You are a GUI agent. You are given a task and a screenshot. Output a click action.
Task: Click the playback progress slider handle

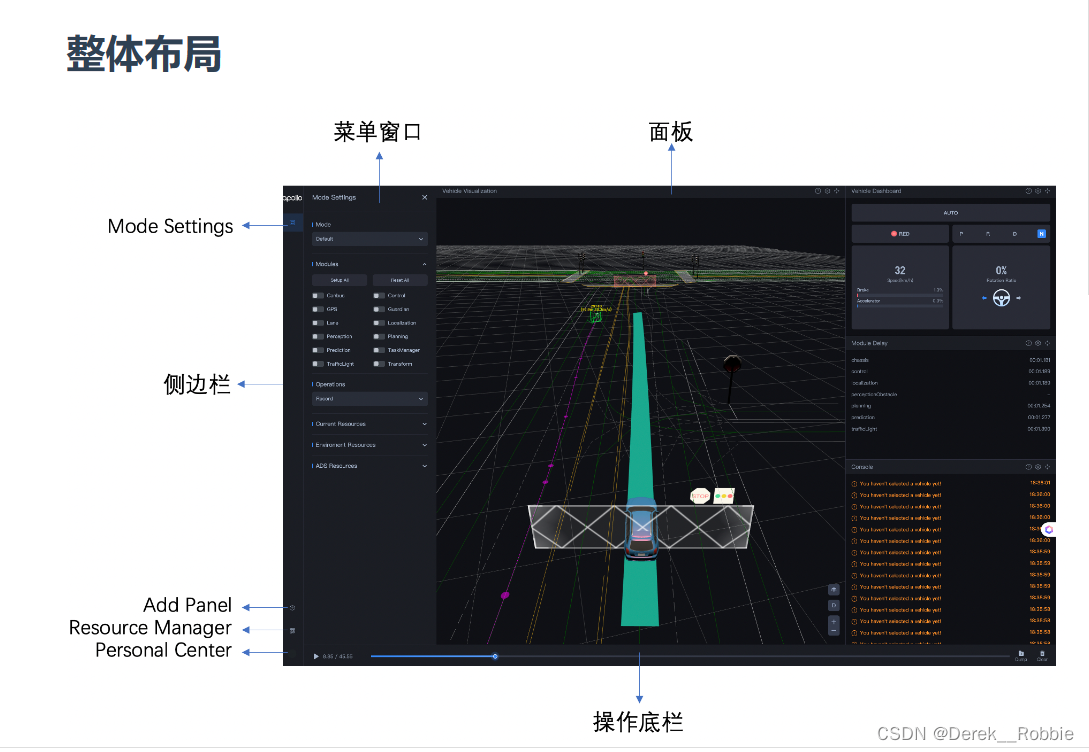tap(495, 656)
